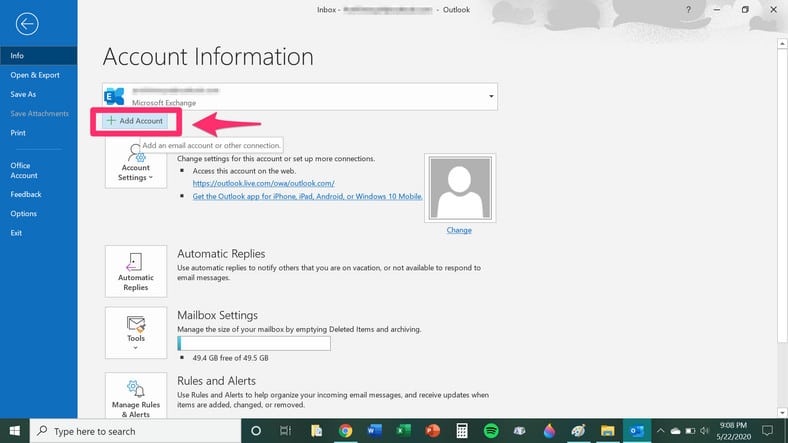
Task: Show hidden system tray icons
Action: click(661, 431)
